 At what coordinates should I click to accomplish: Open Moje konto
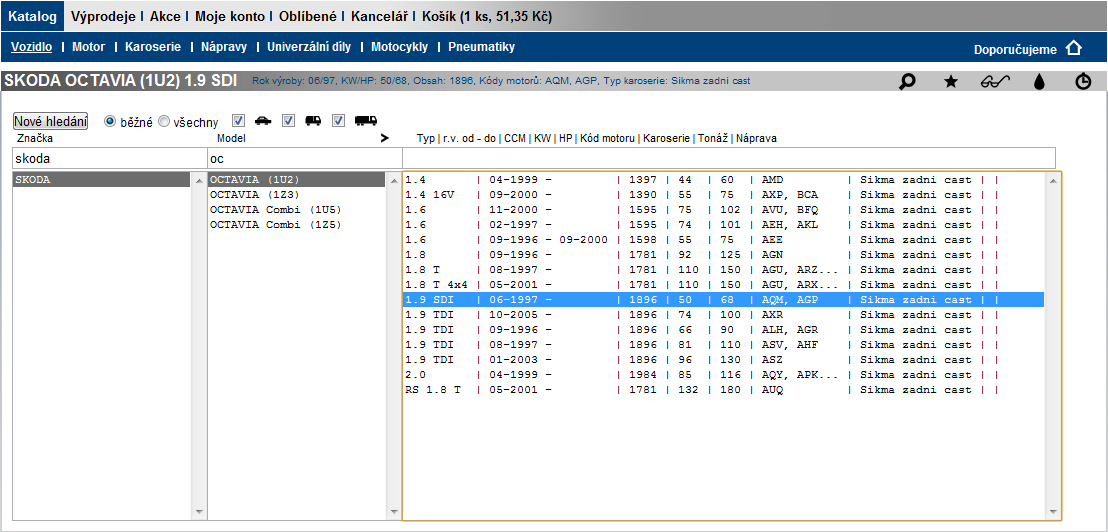[230, 16]
